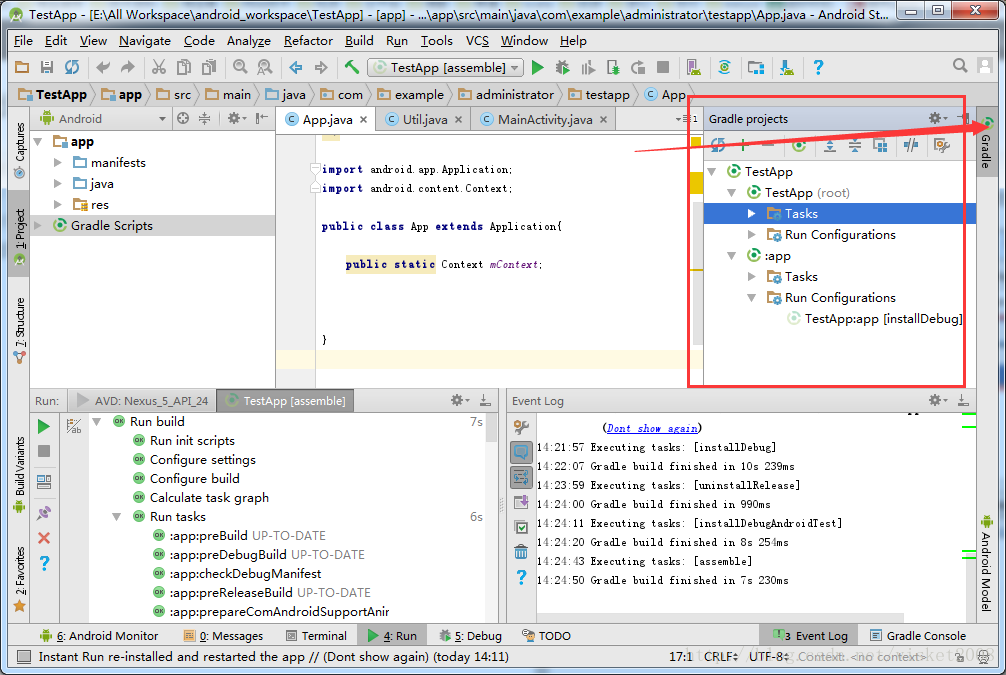1006x675 pixels.
Task: Expand the selected Tasks node under TestApp (root)
Action: tap(751, 214)
